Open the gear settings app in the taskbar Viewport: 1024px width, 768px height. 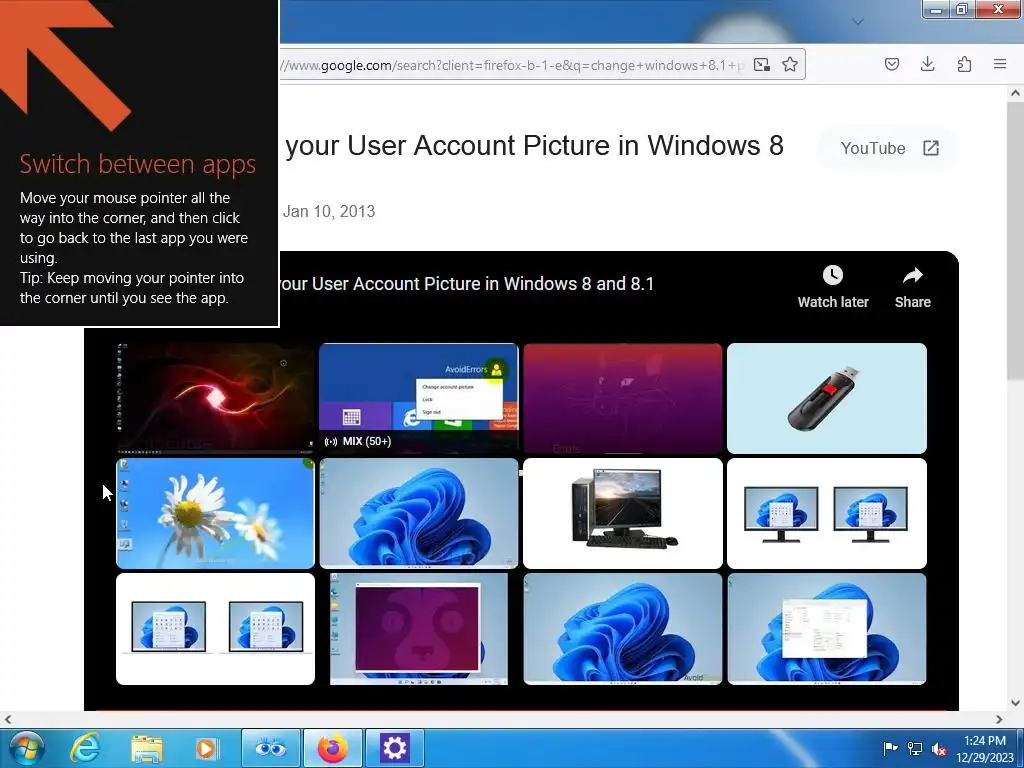point(394,748)
